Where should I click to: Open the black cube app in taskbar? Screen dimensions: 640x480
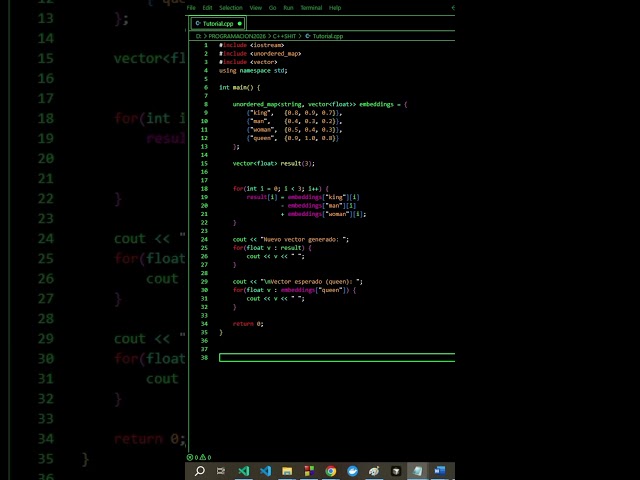tap(396, 471)
